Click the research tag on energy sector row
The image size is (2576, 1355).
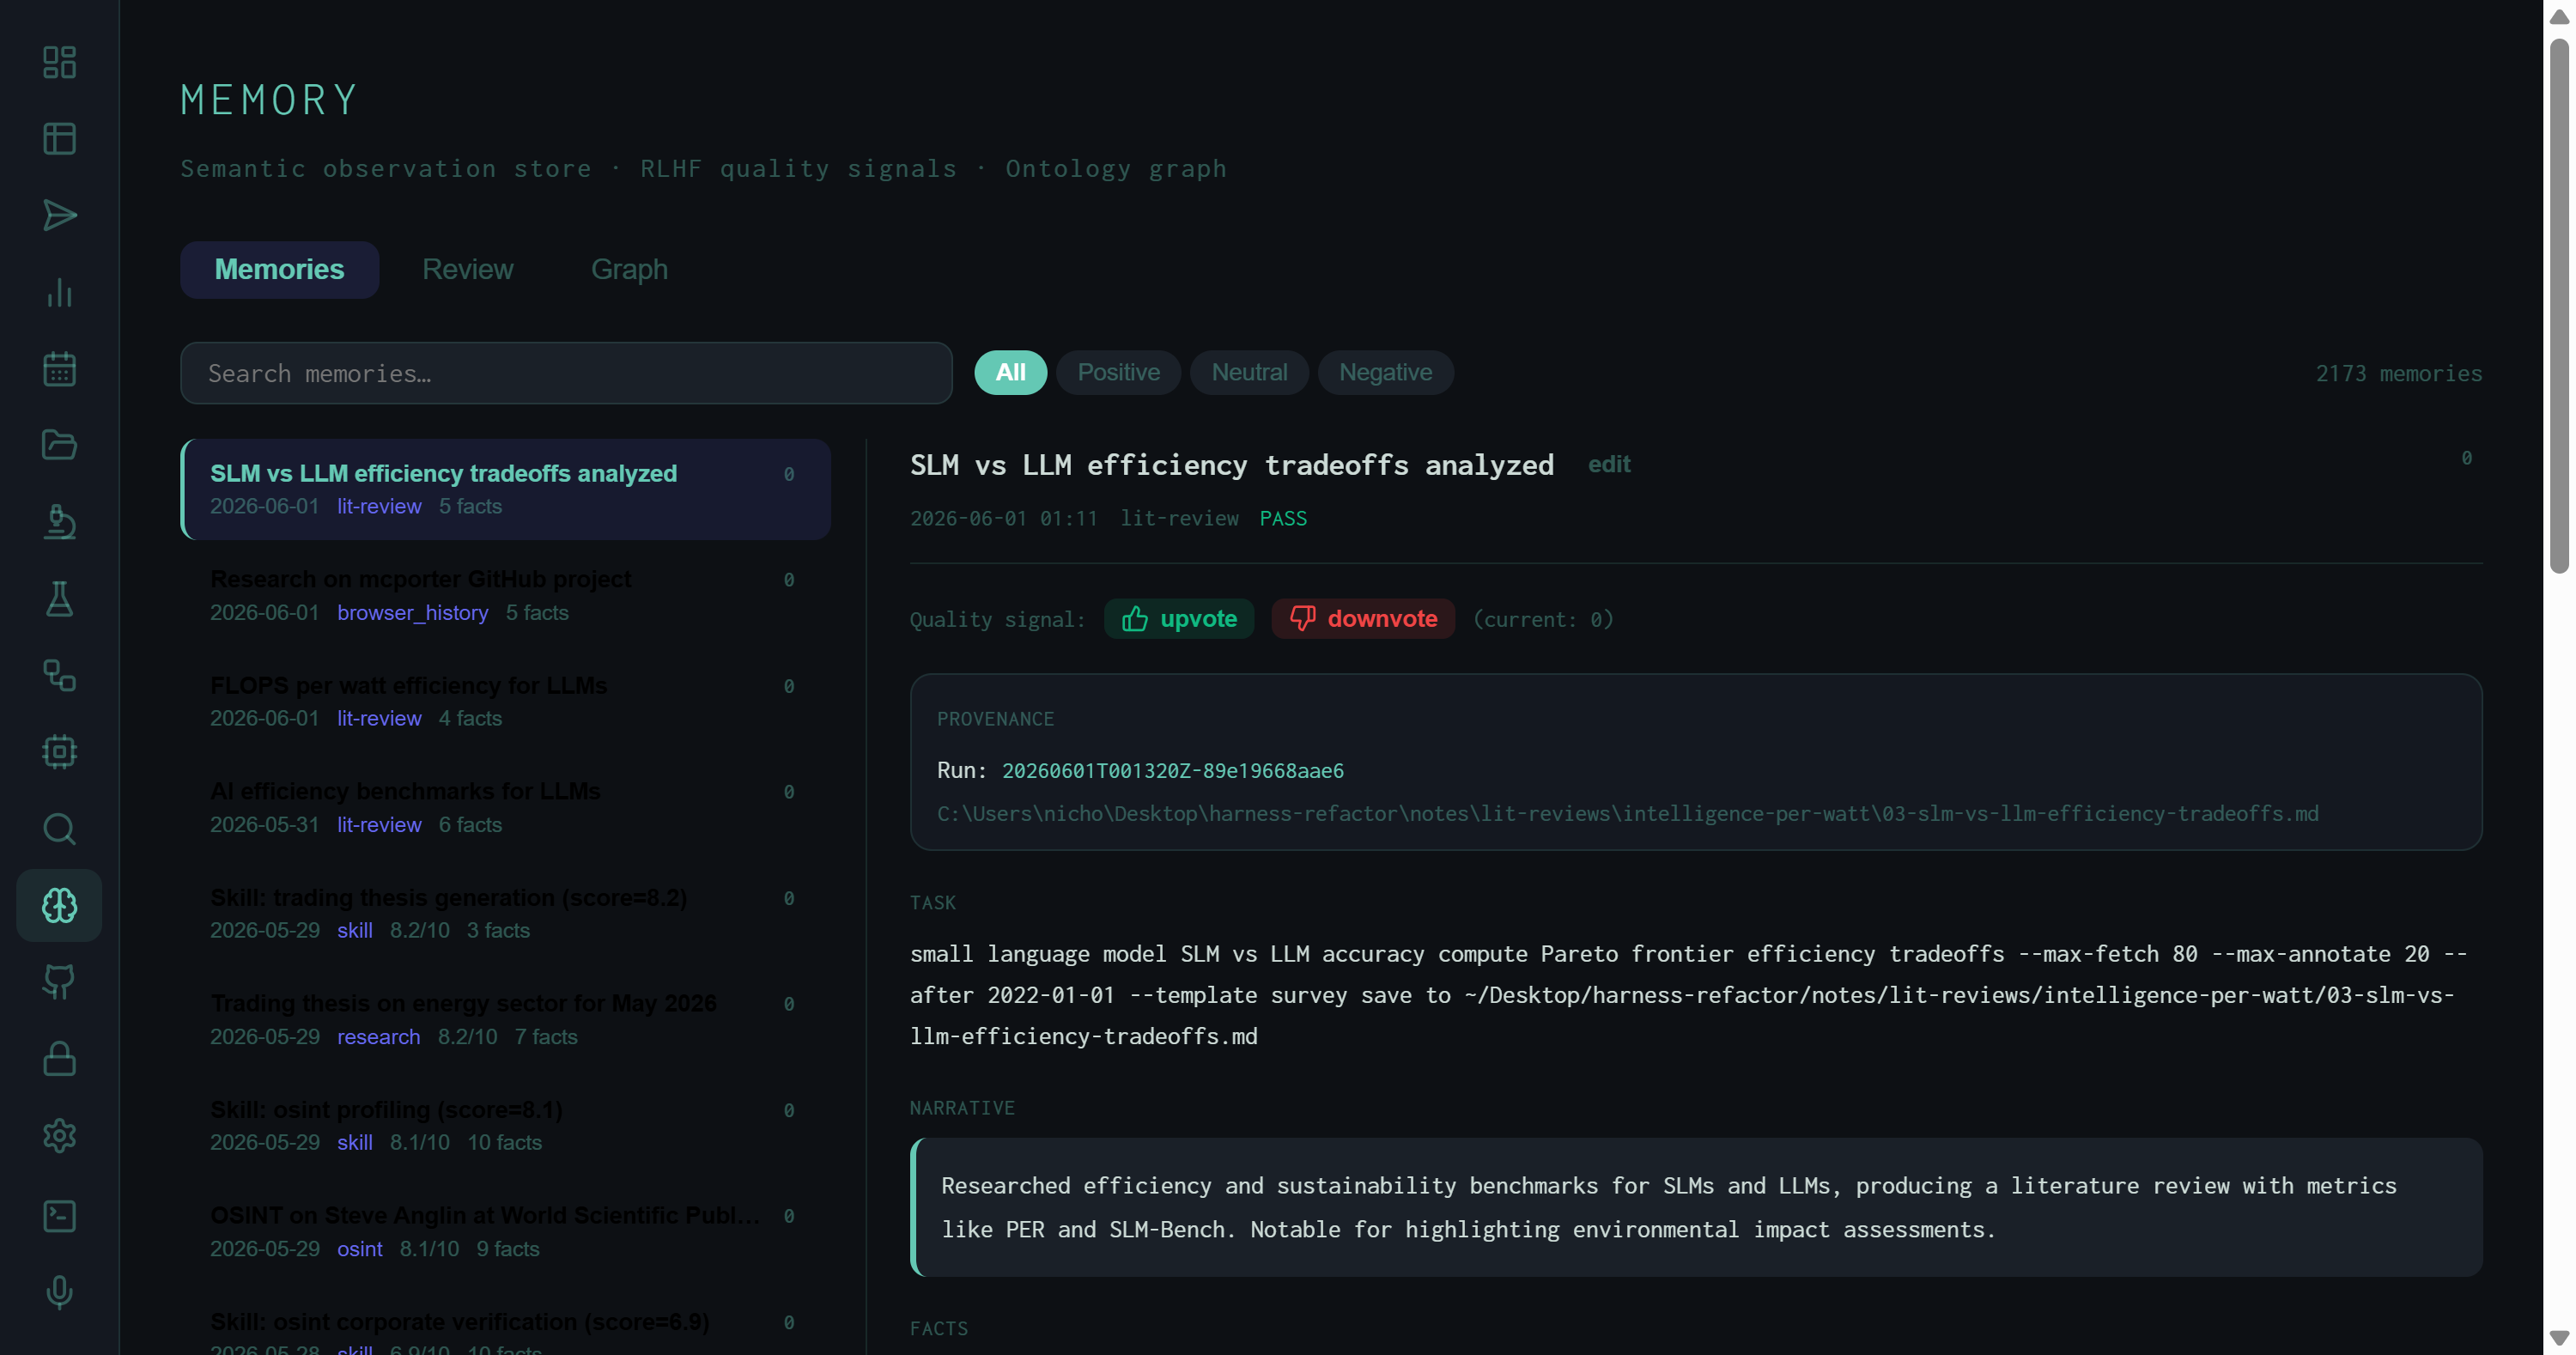pos(378,1036)
